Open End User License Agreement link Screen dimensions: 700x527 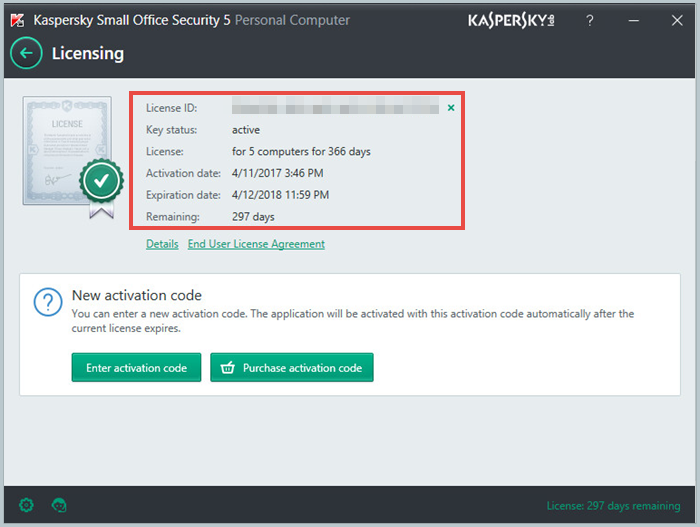tap(256, 244)
